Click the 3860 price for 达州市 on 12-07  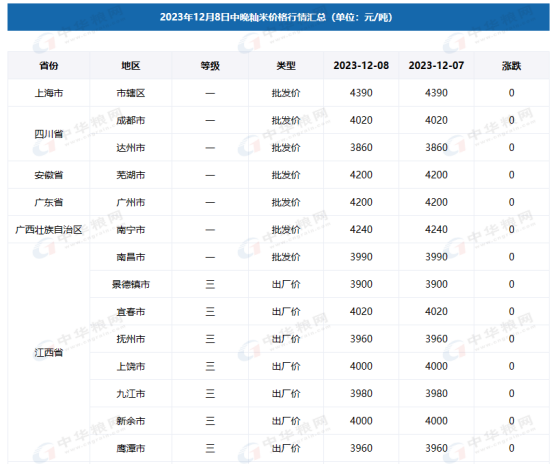pos(436,147)
